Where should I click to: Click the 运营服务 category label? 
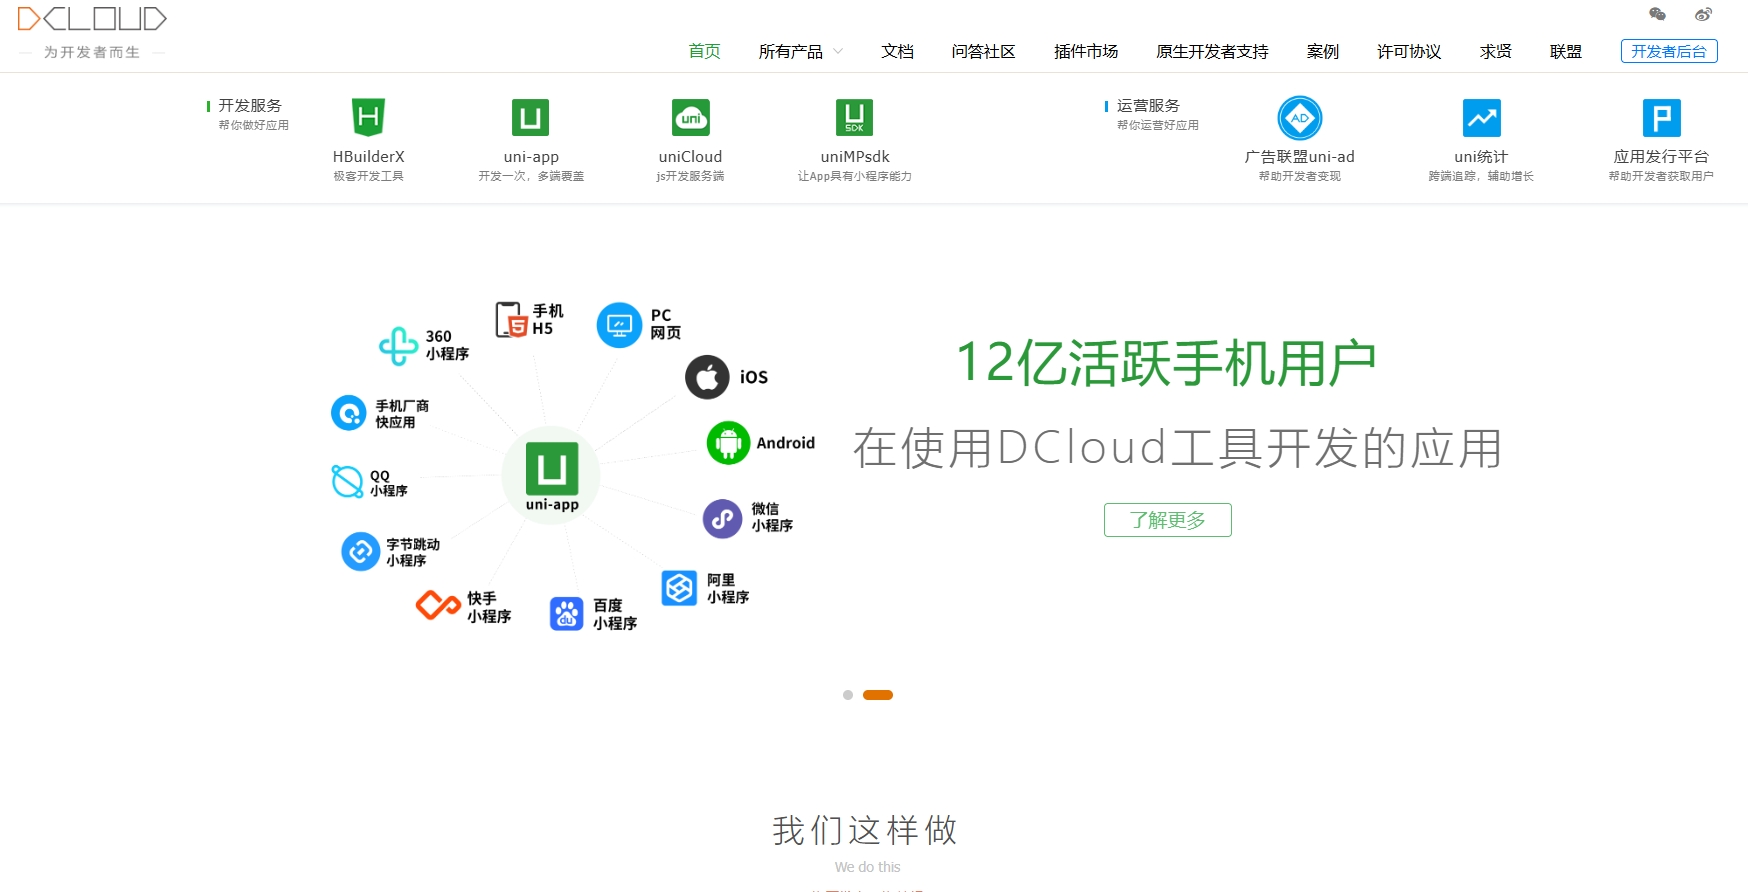[x=1148, y=105]
